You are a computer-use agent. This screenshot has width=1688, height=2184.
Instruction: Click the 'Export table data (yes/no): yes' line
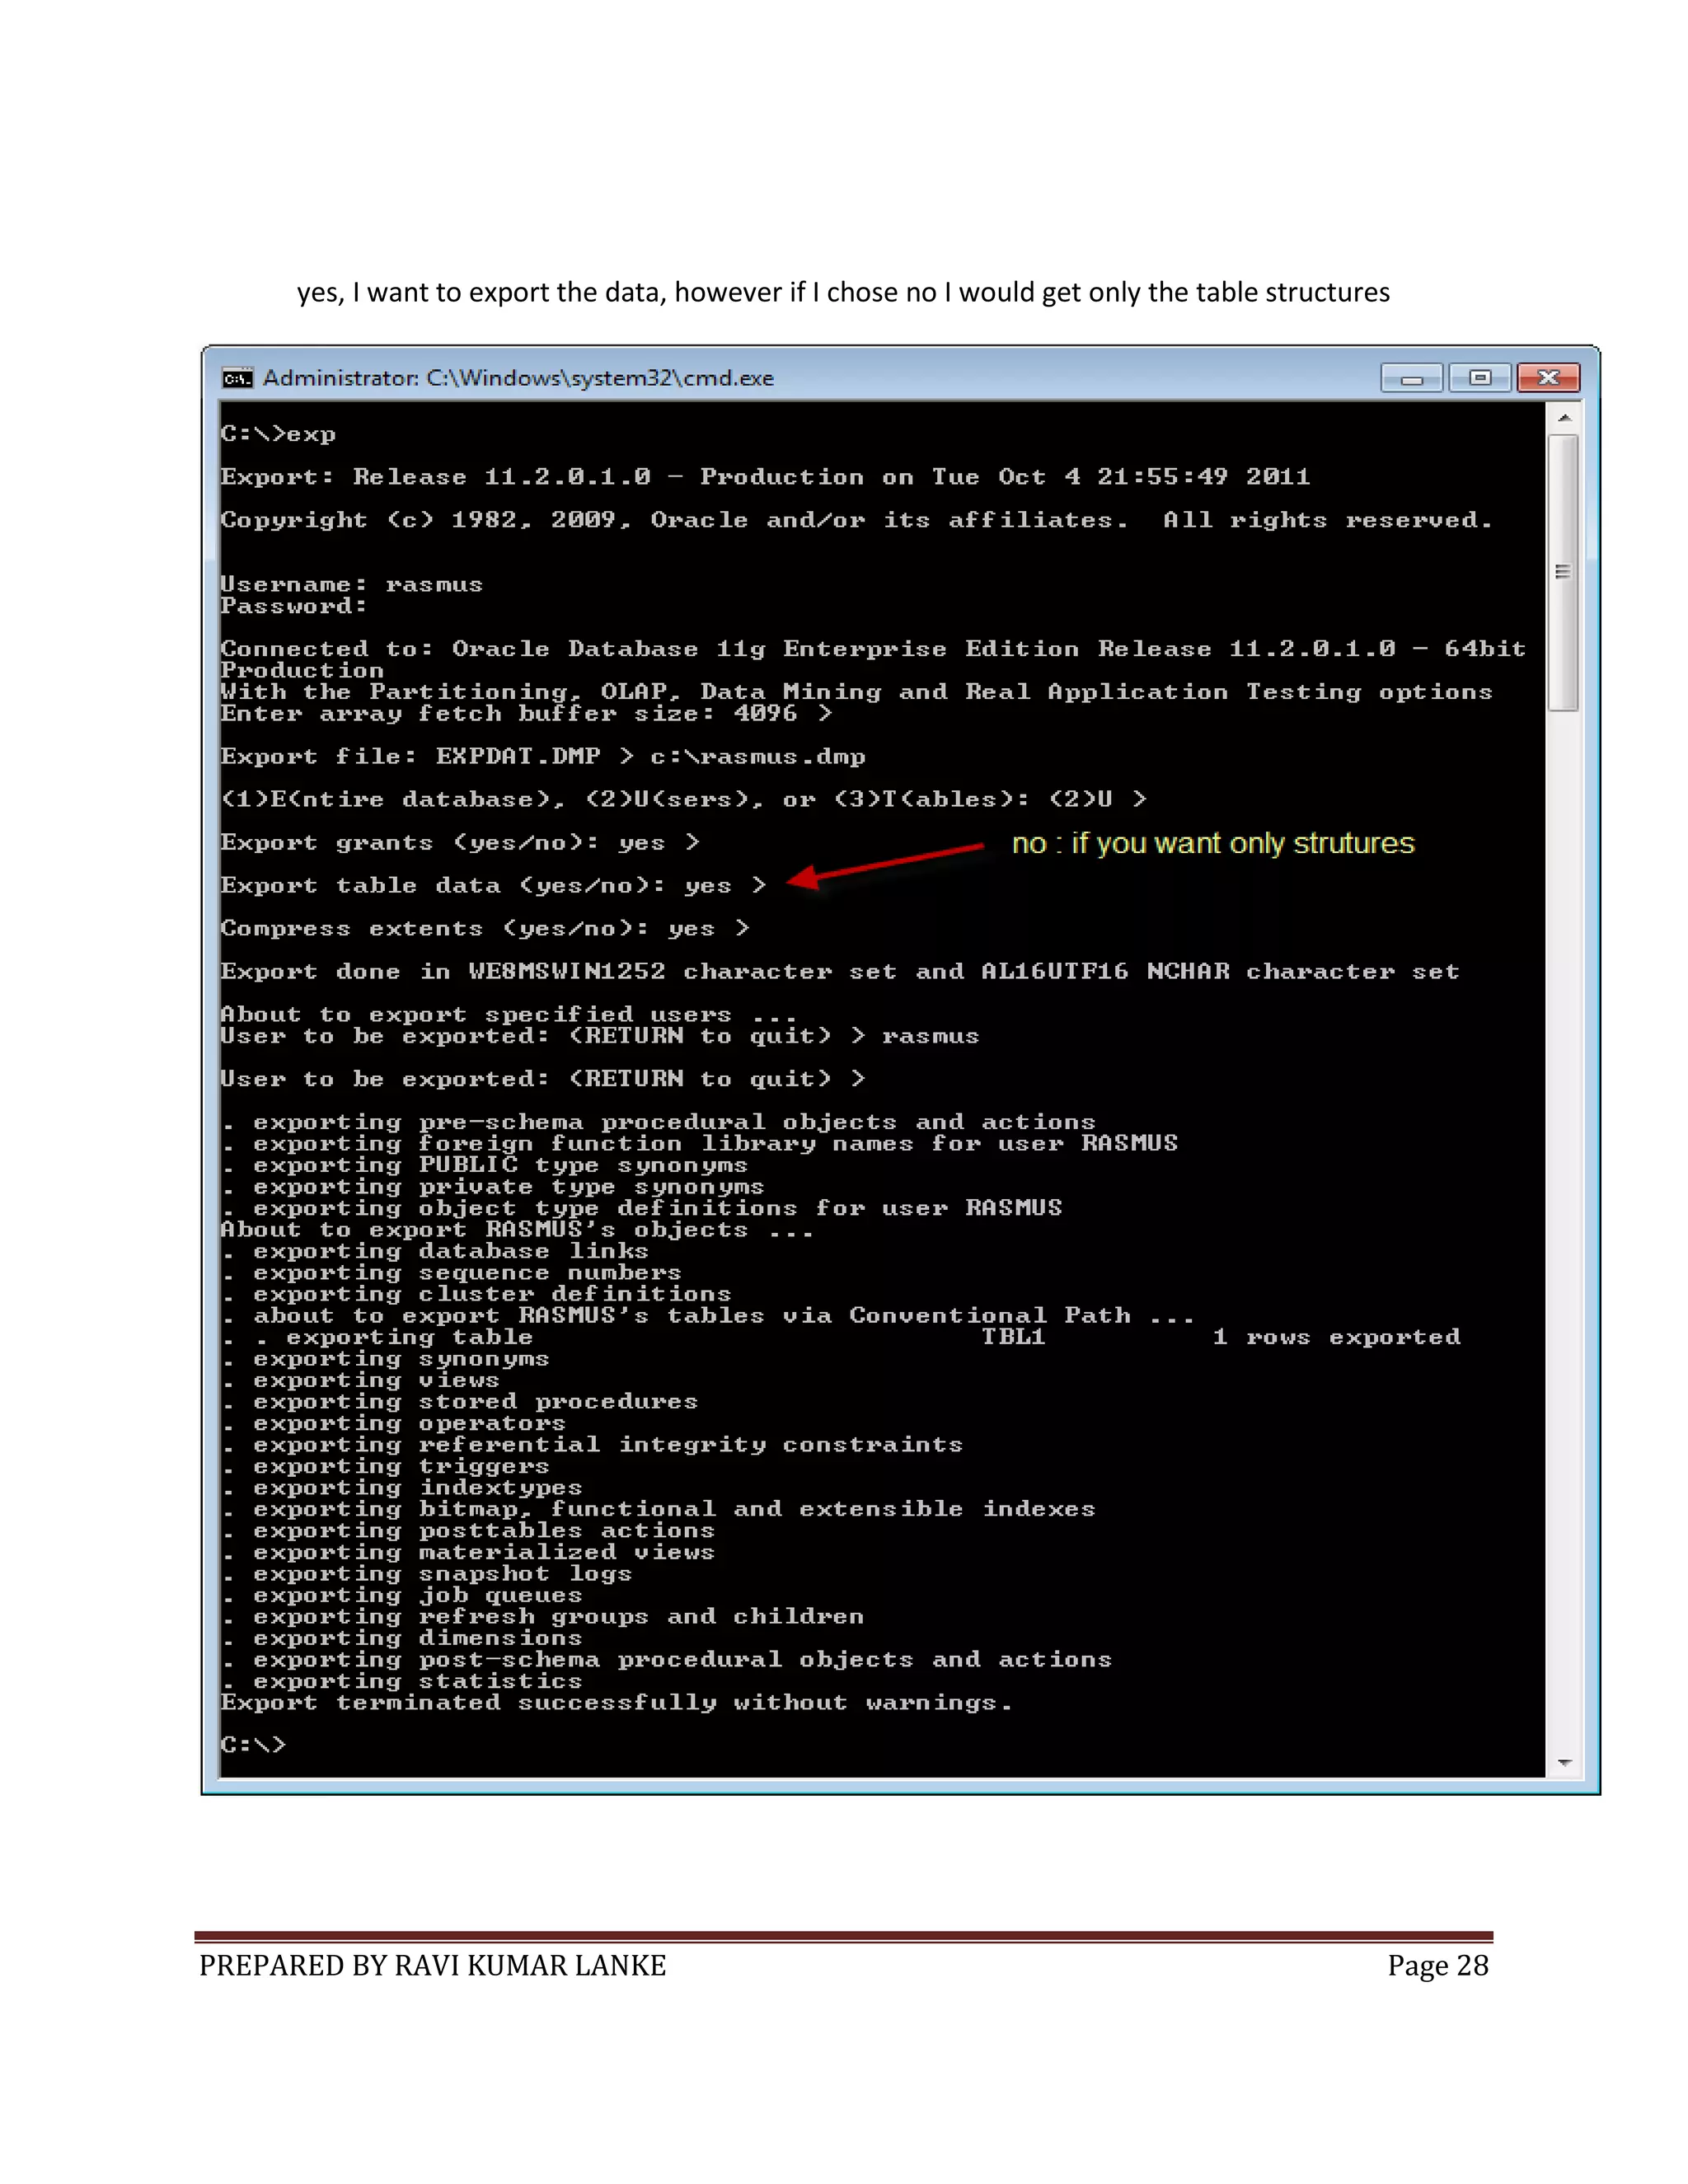[x=493, y=886]
